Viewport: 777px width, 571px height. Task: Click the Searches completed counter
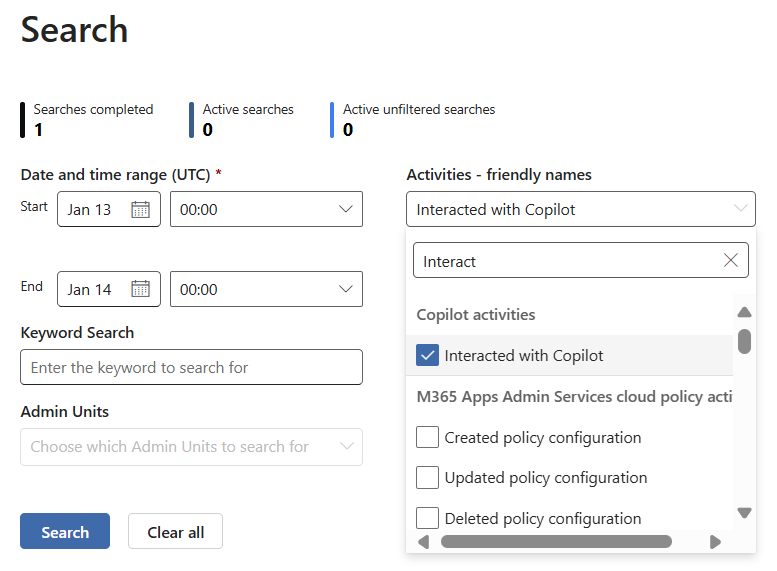click(x=87, y=119)
